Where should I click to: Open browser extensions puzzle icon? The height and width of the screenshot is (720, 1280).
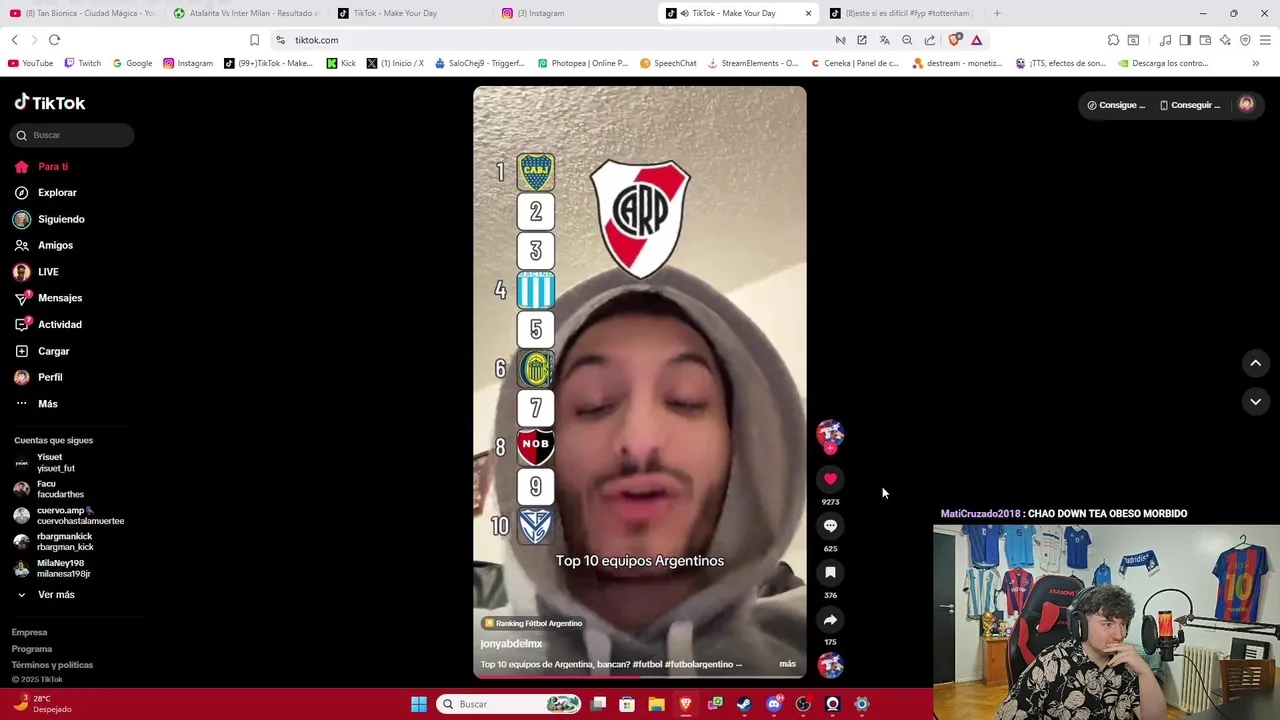[1113, 40]
